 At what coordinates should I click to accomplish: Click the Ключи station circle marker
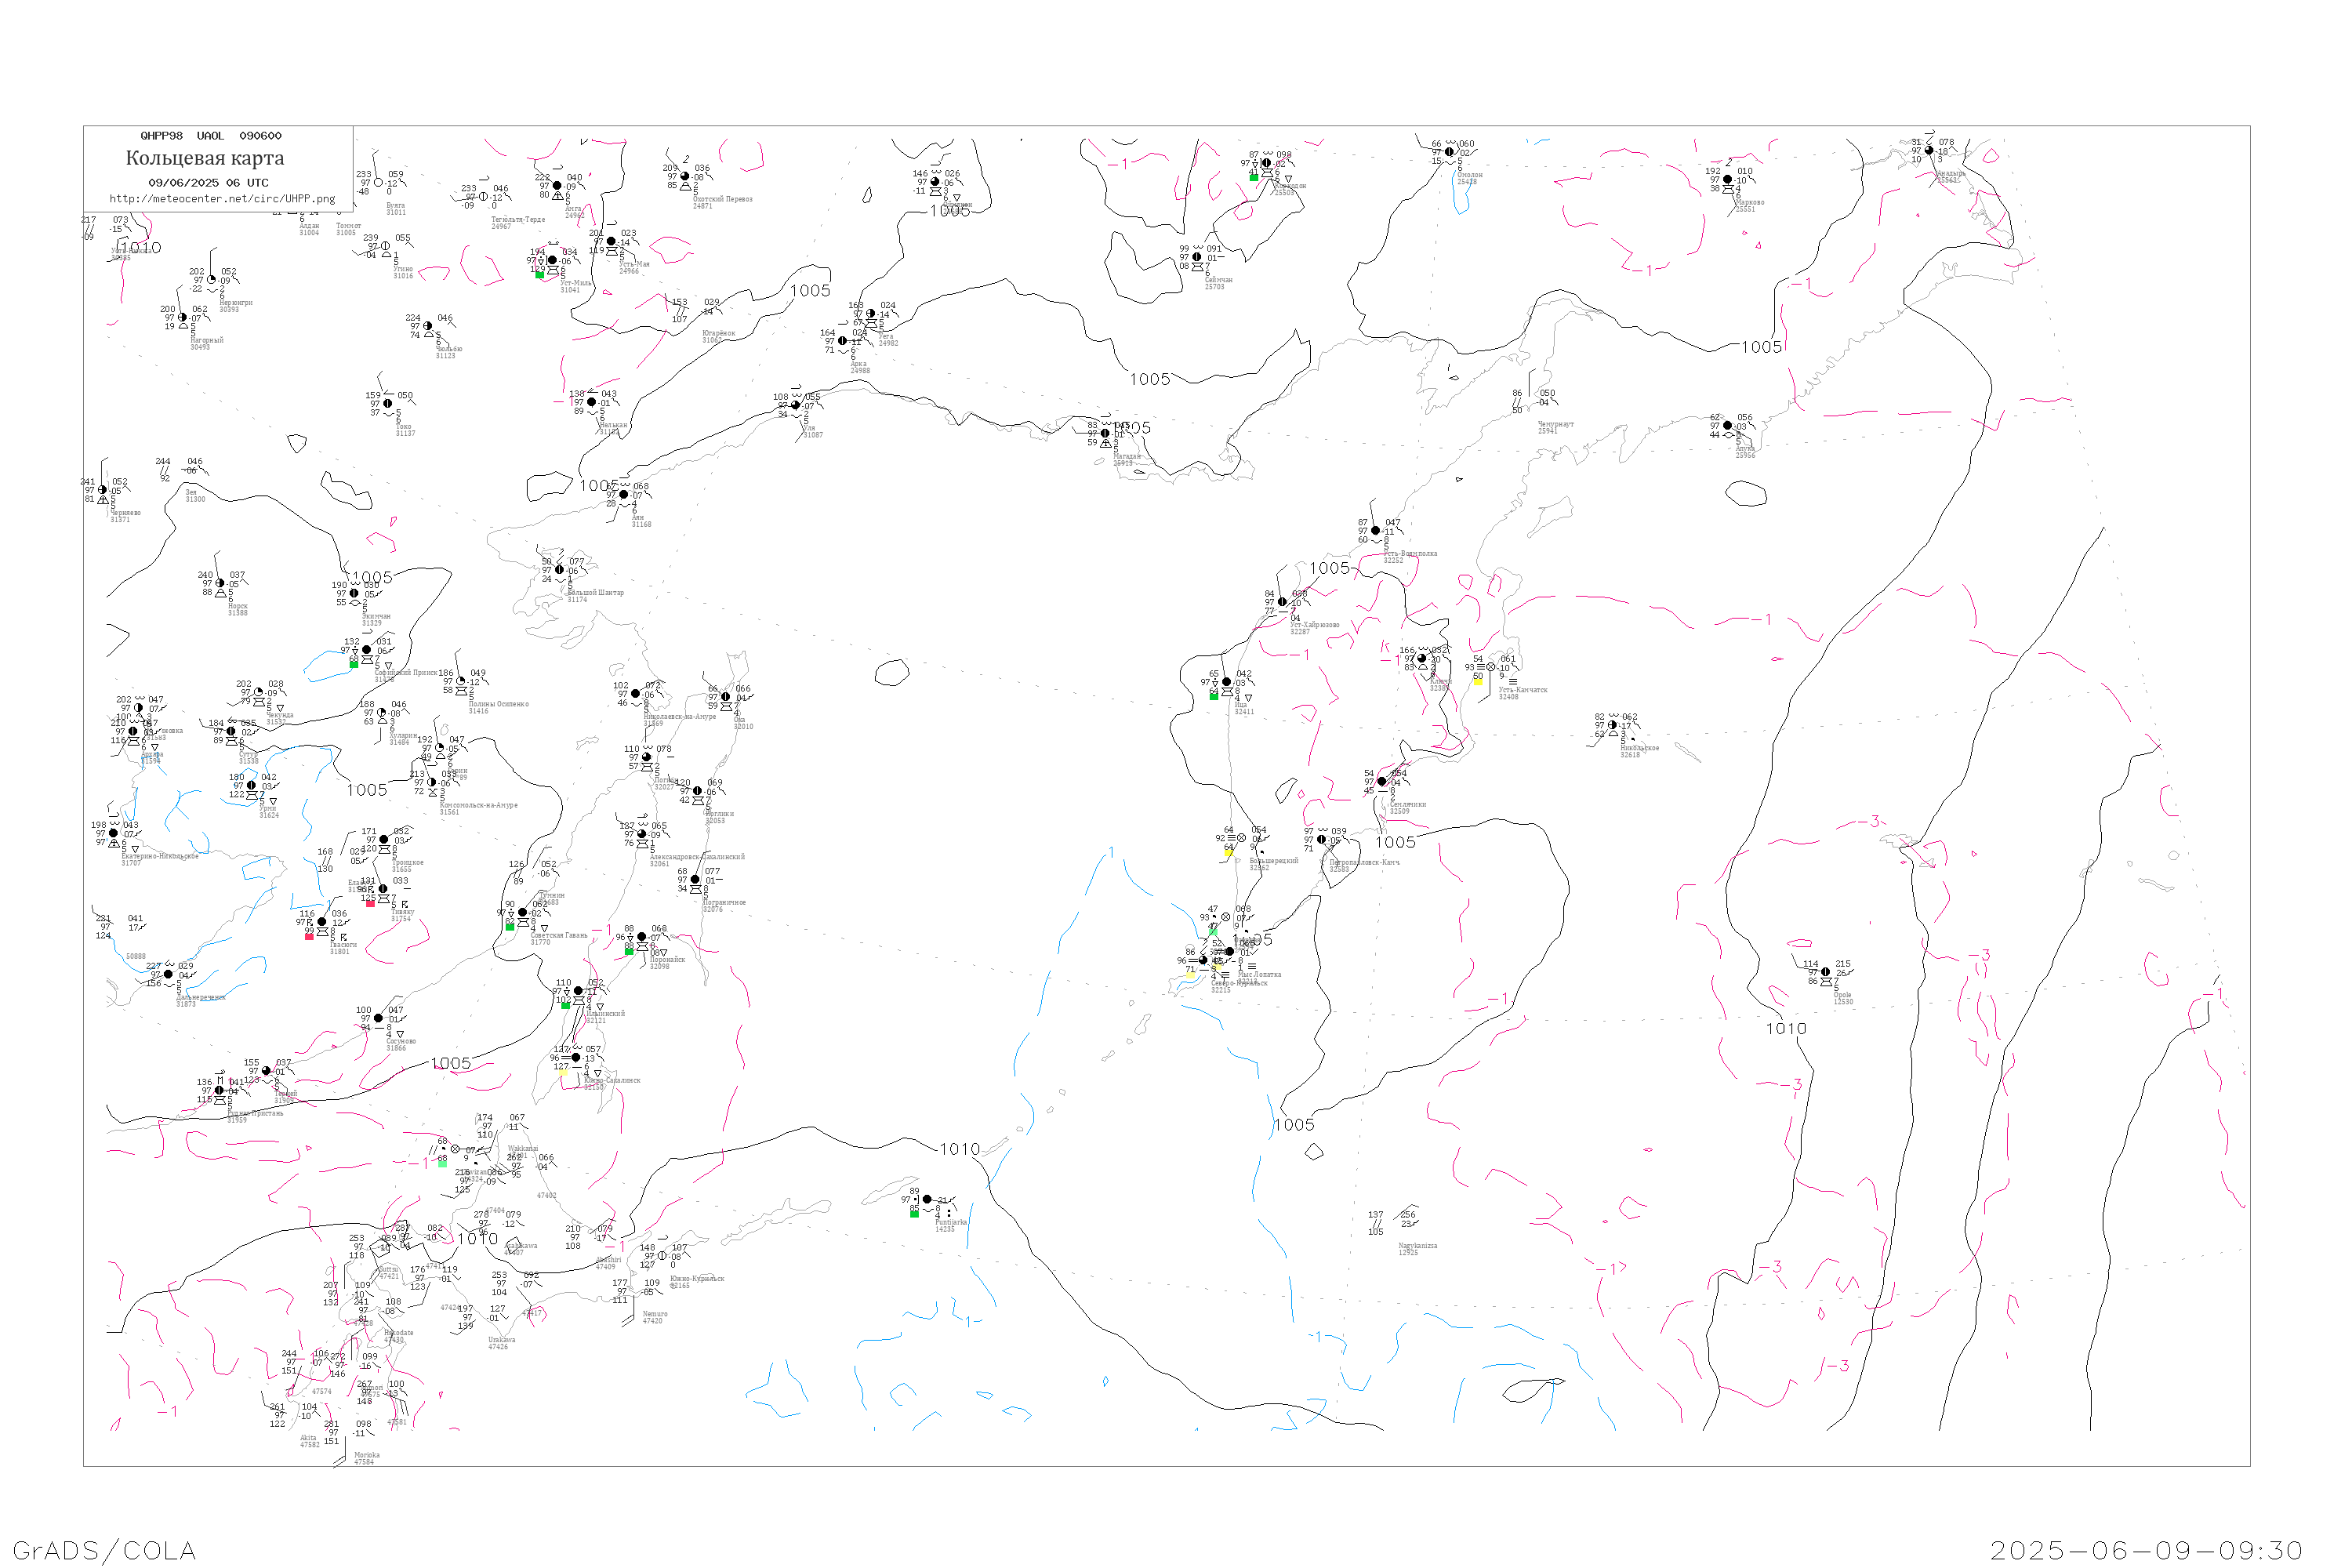(x=1421, y=659)
